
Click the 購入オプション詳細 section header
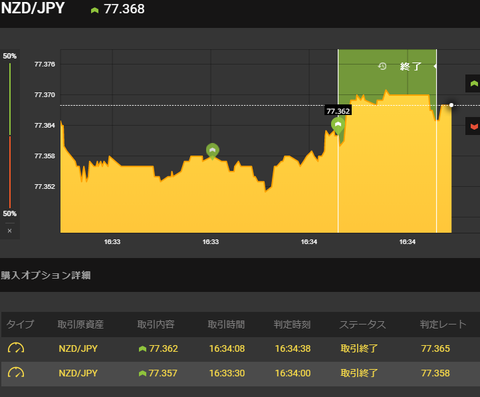coord(46,275)
